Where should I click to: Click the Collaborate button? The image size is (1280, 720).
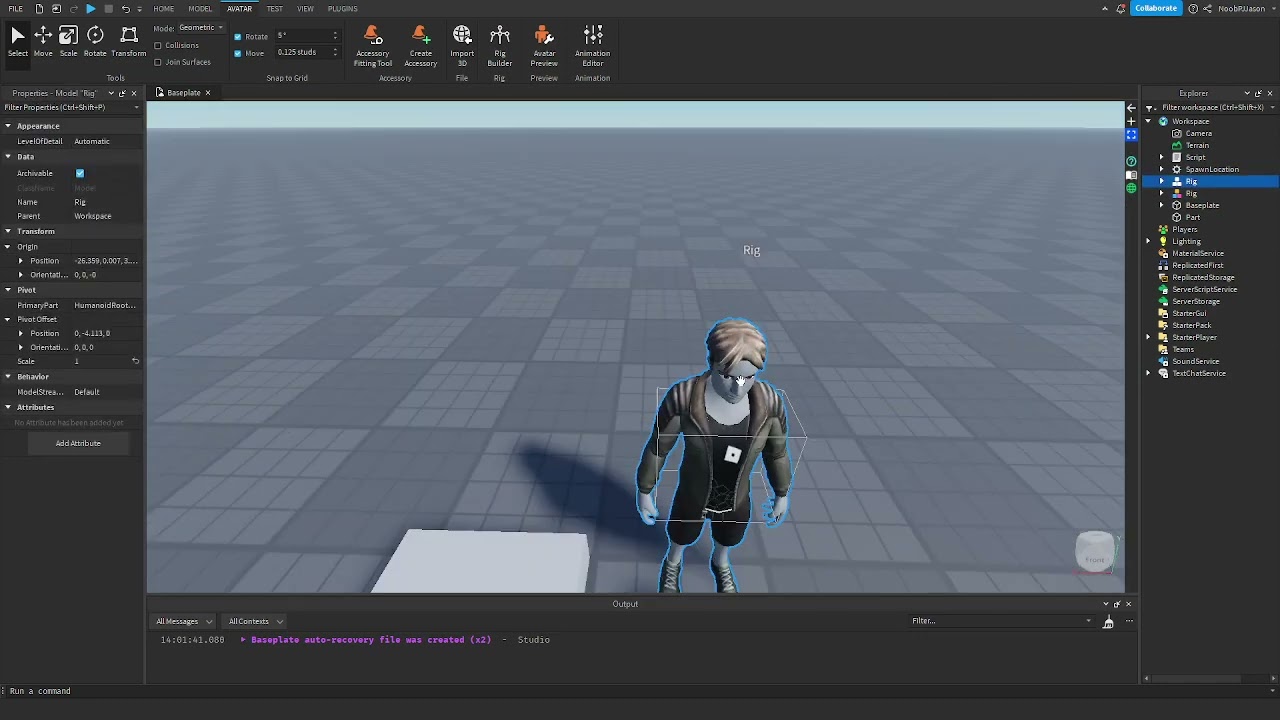click(1156, 8)
